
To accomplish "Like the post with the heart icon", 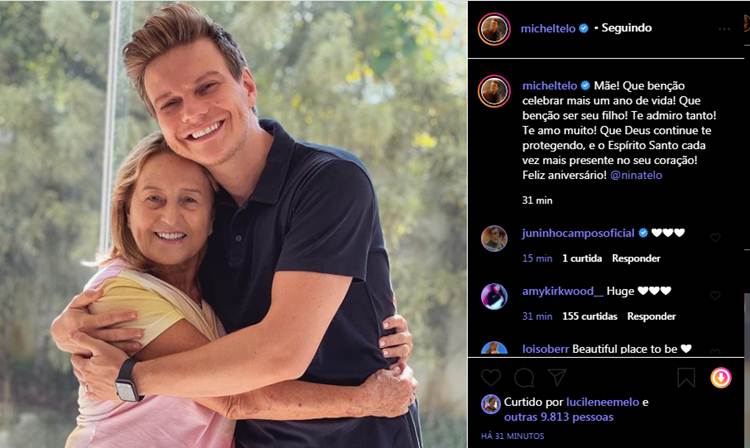I will [x=491, y=377].
